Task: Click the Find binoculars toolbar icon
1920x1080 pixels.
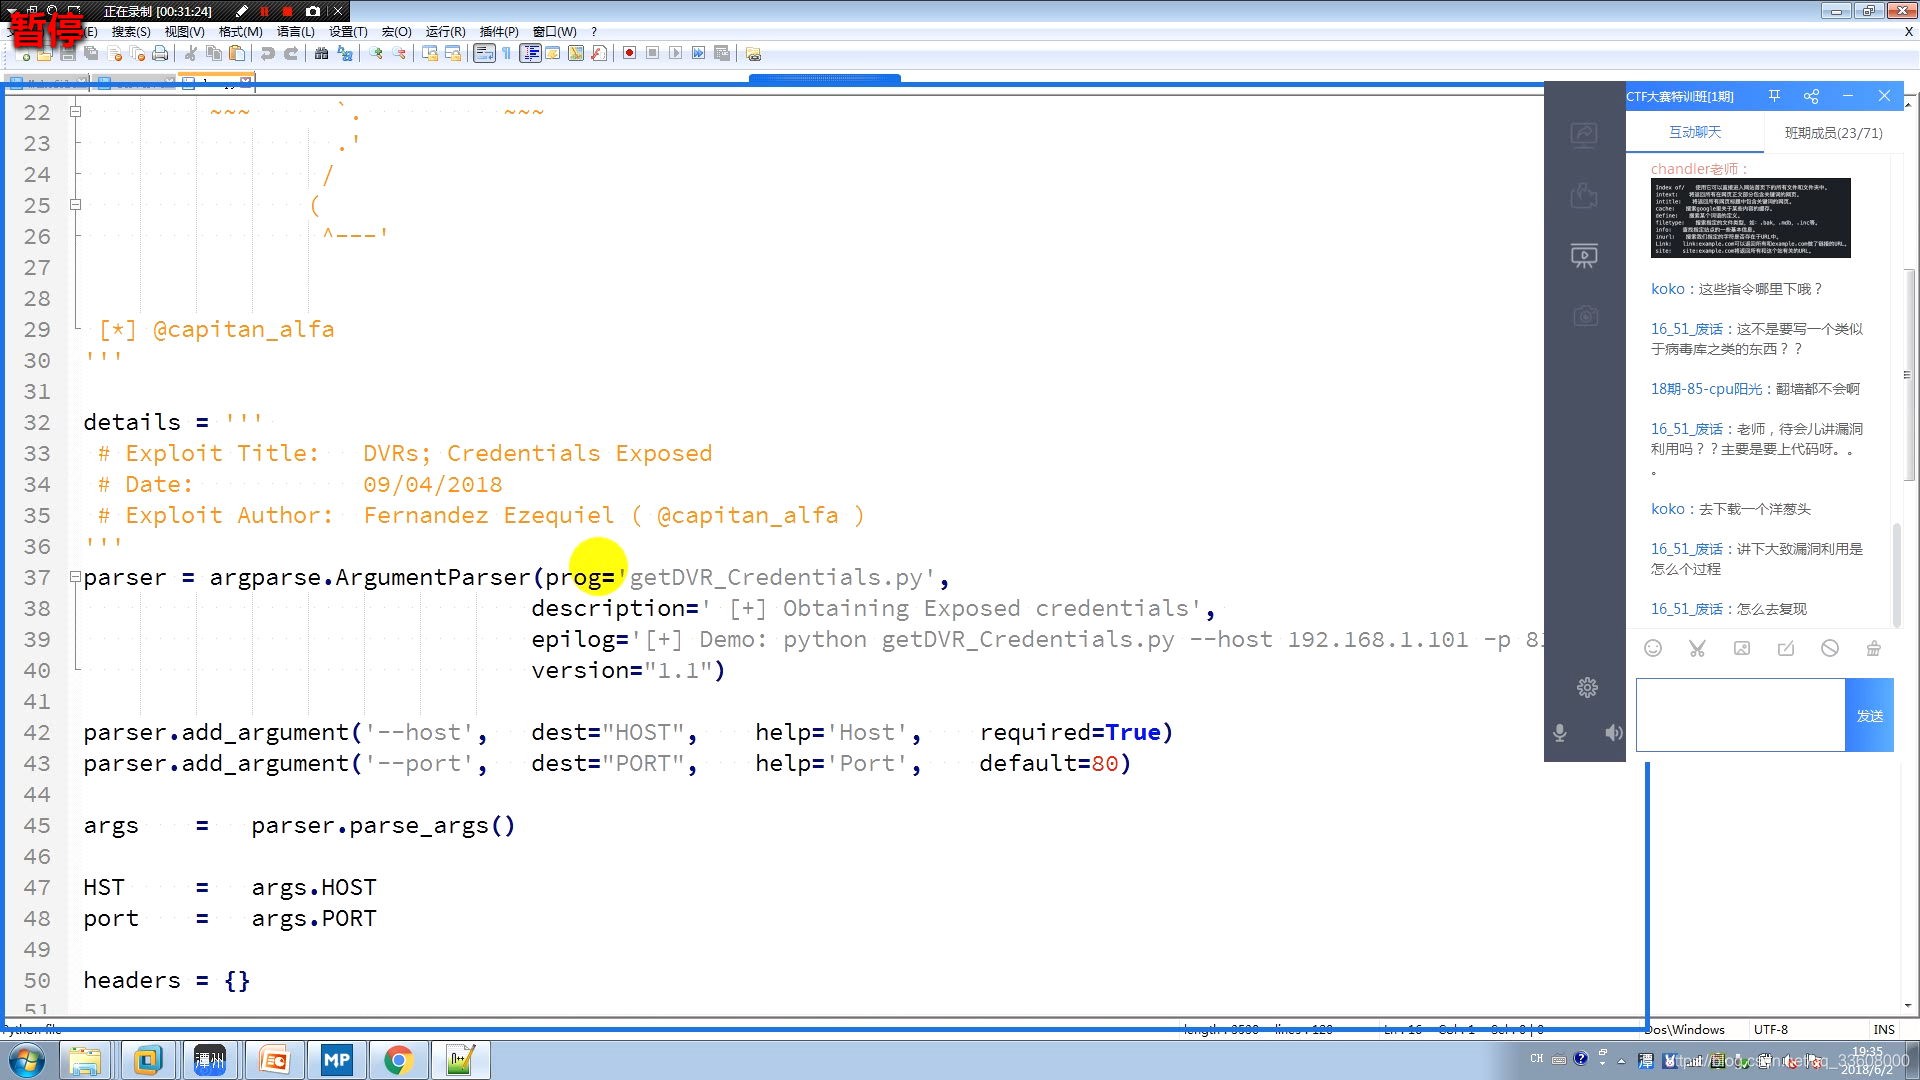Action: click(x=321, y=53)
